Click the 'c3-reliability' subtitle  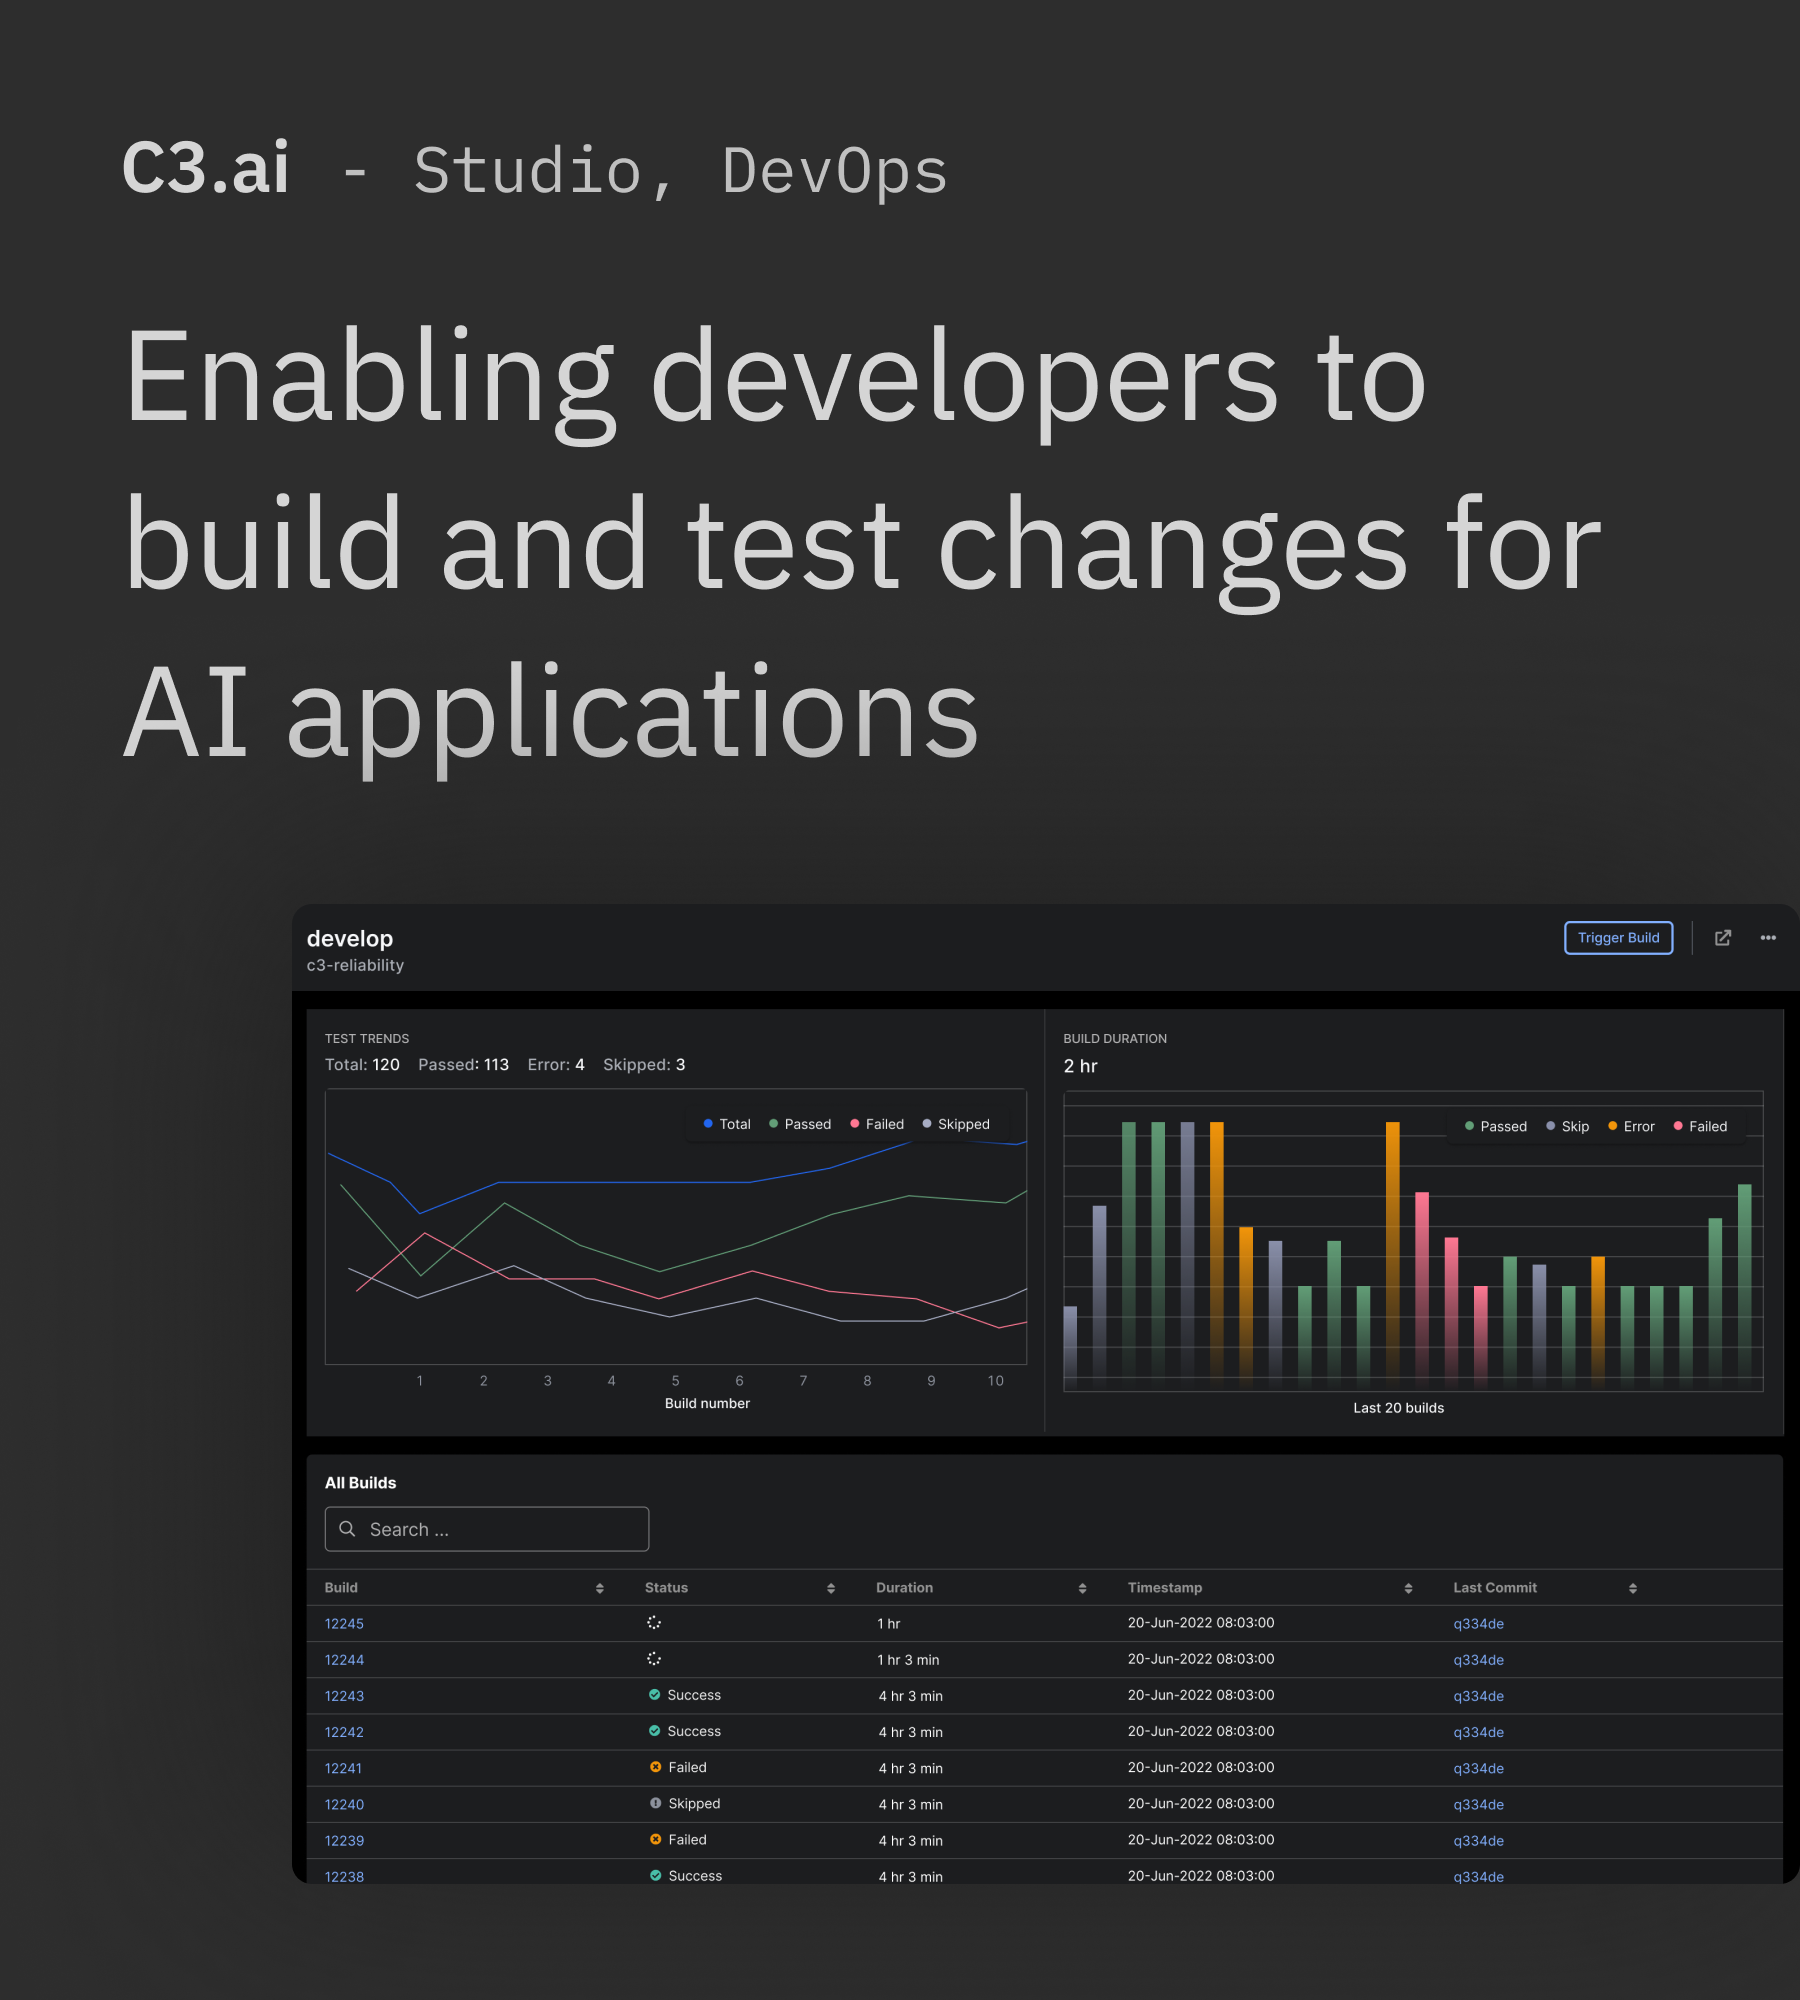355,966
